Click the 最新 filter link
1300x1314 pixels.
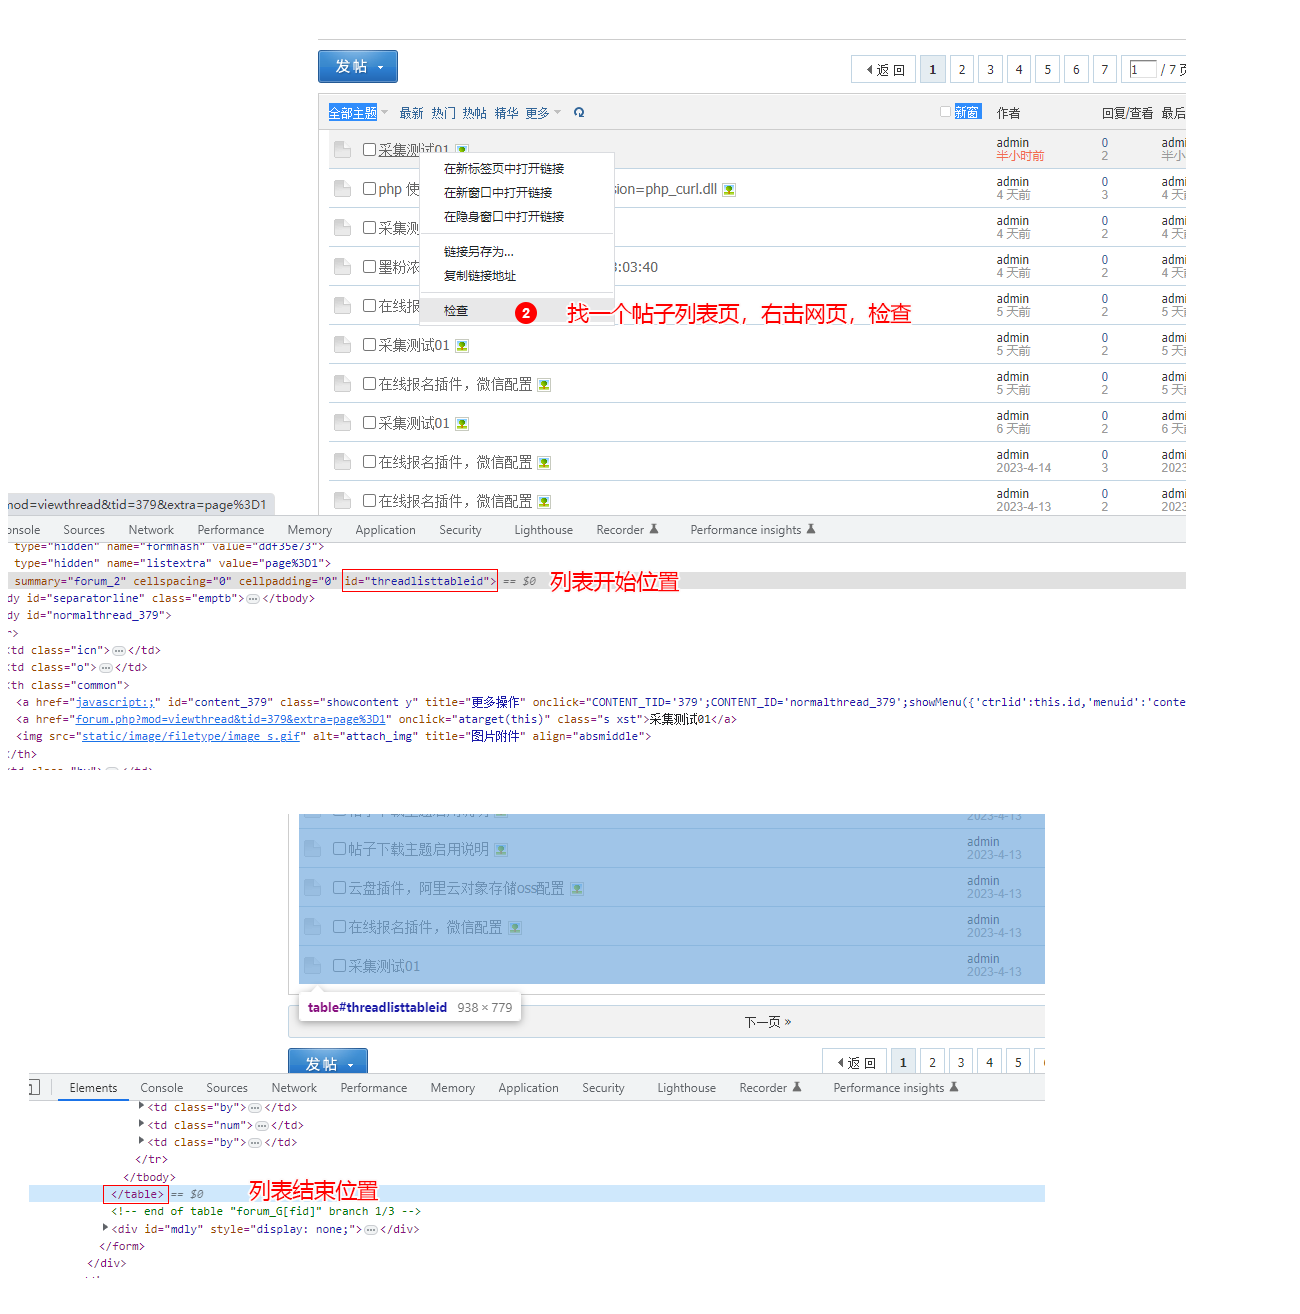411,113
